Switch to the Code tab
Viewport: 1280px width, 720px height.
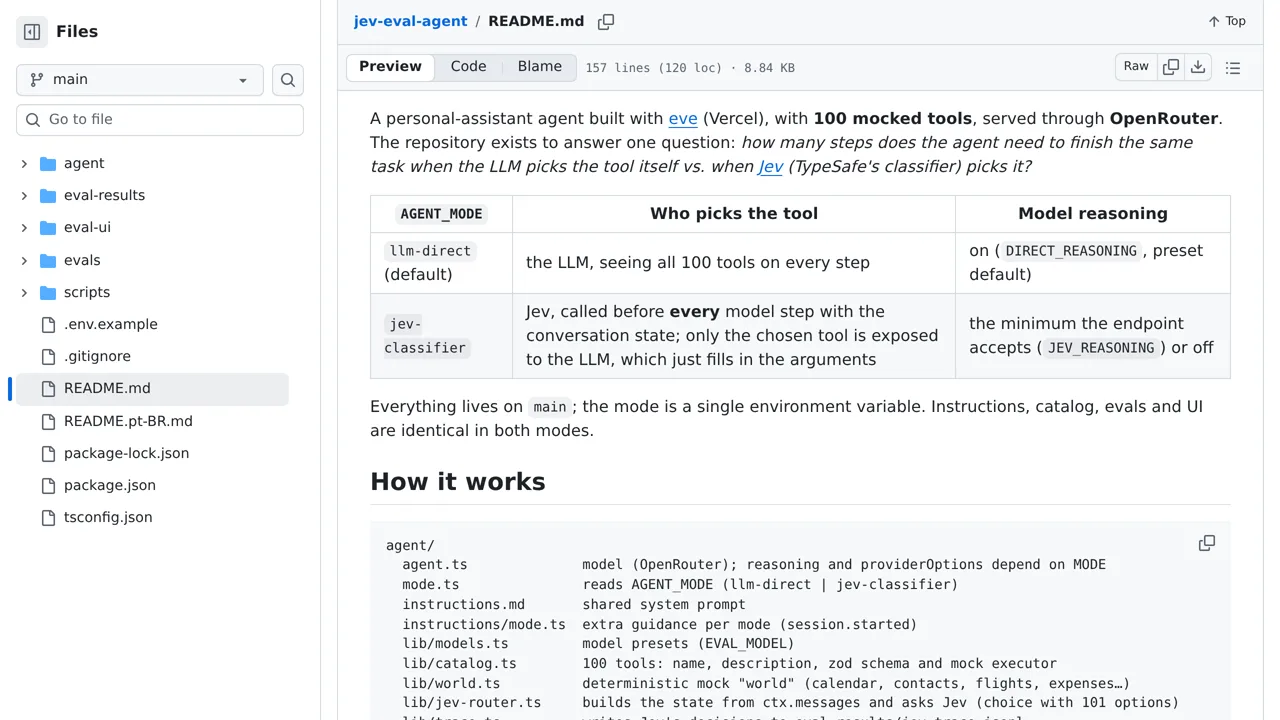[x=468, y=67]
